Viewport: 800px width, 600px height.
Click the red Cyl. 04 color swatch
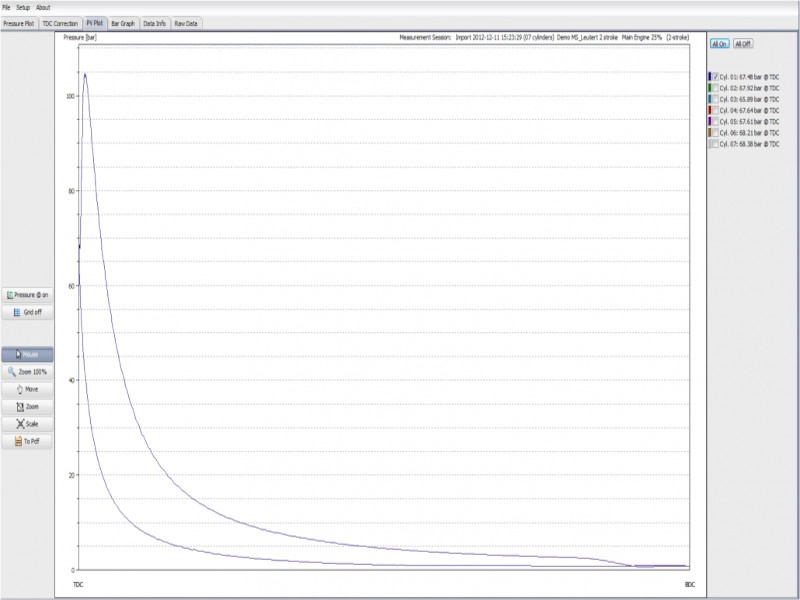tap(710, 110)
